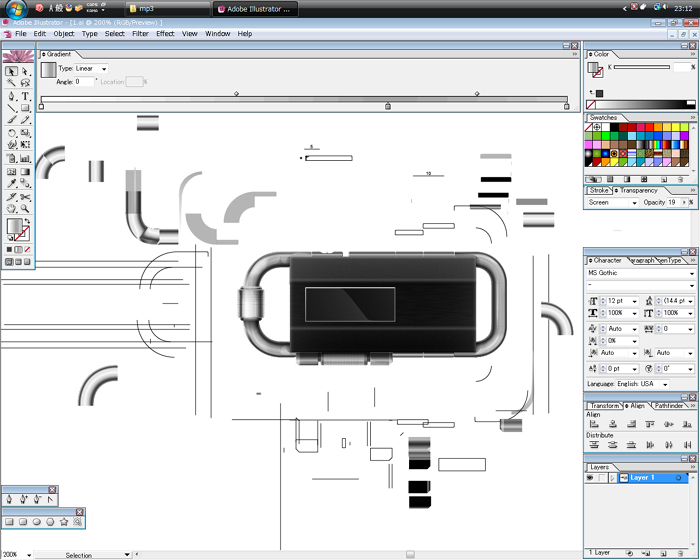Select the Pen tool
700x560 pixels.
[12, 97]
